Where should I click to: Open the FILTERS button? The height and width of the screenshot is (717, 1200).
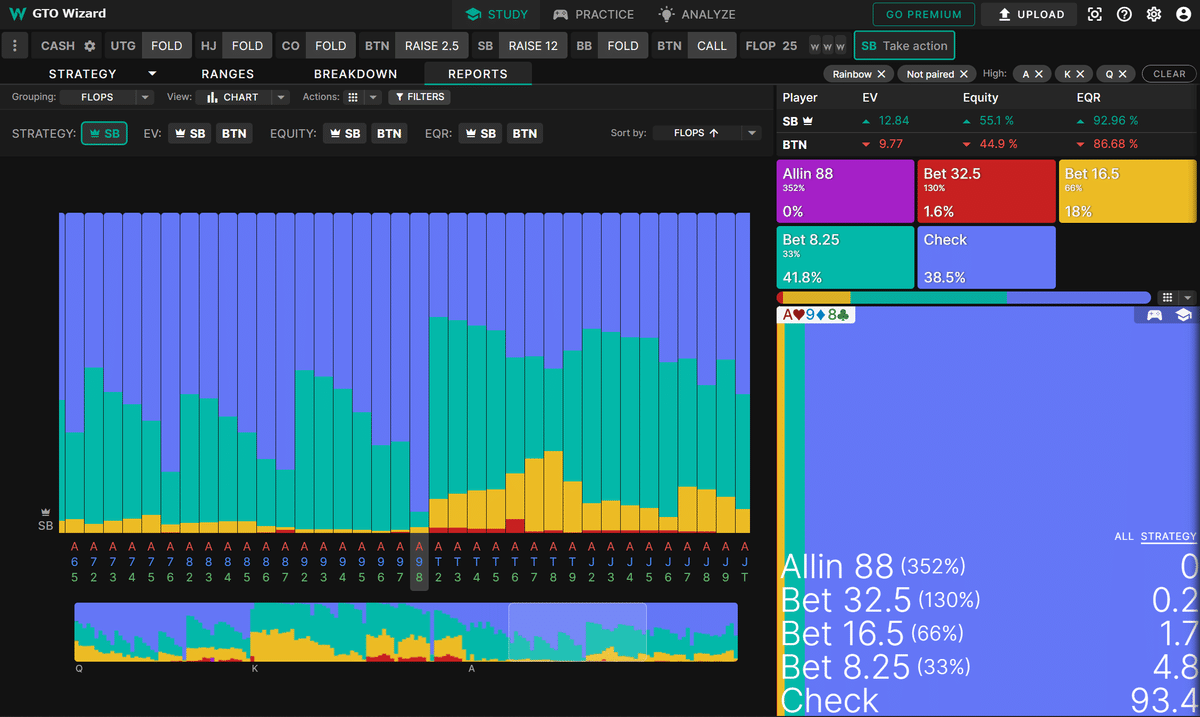[x=419, y=97]
